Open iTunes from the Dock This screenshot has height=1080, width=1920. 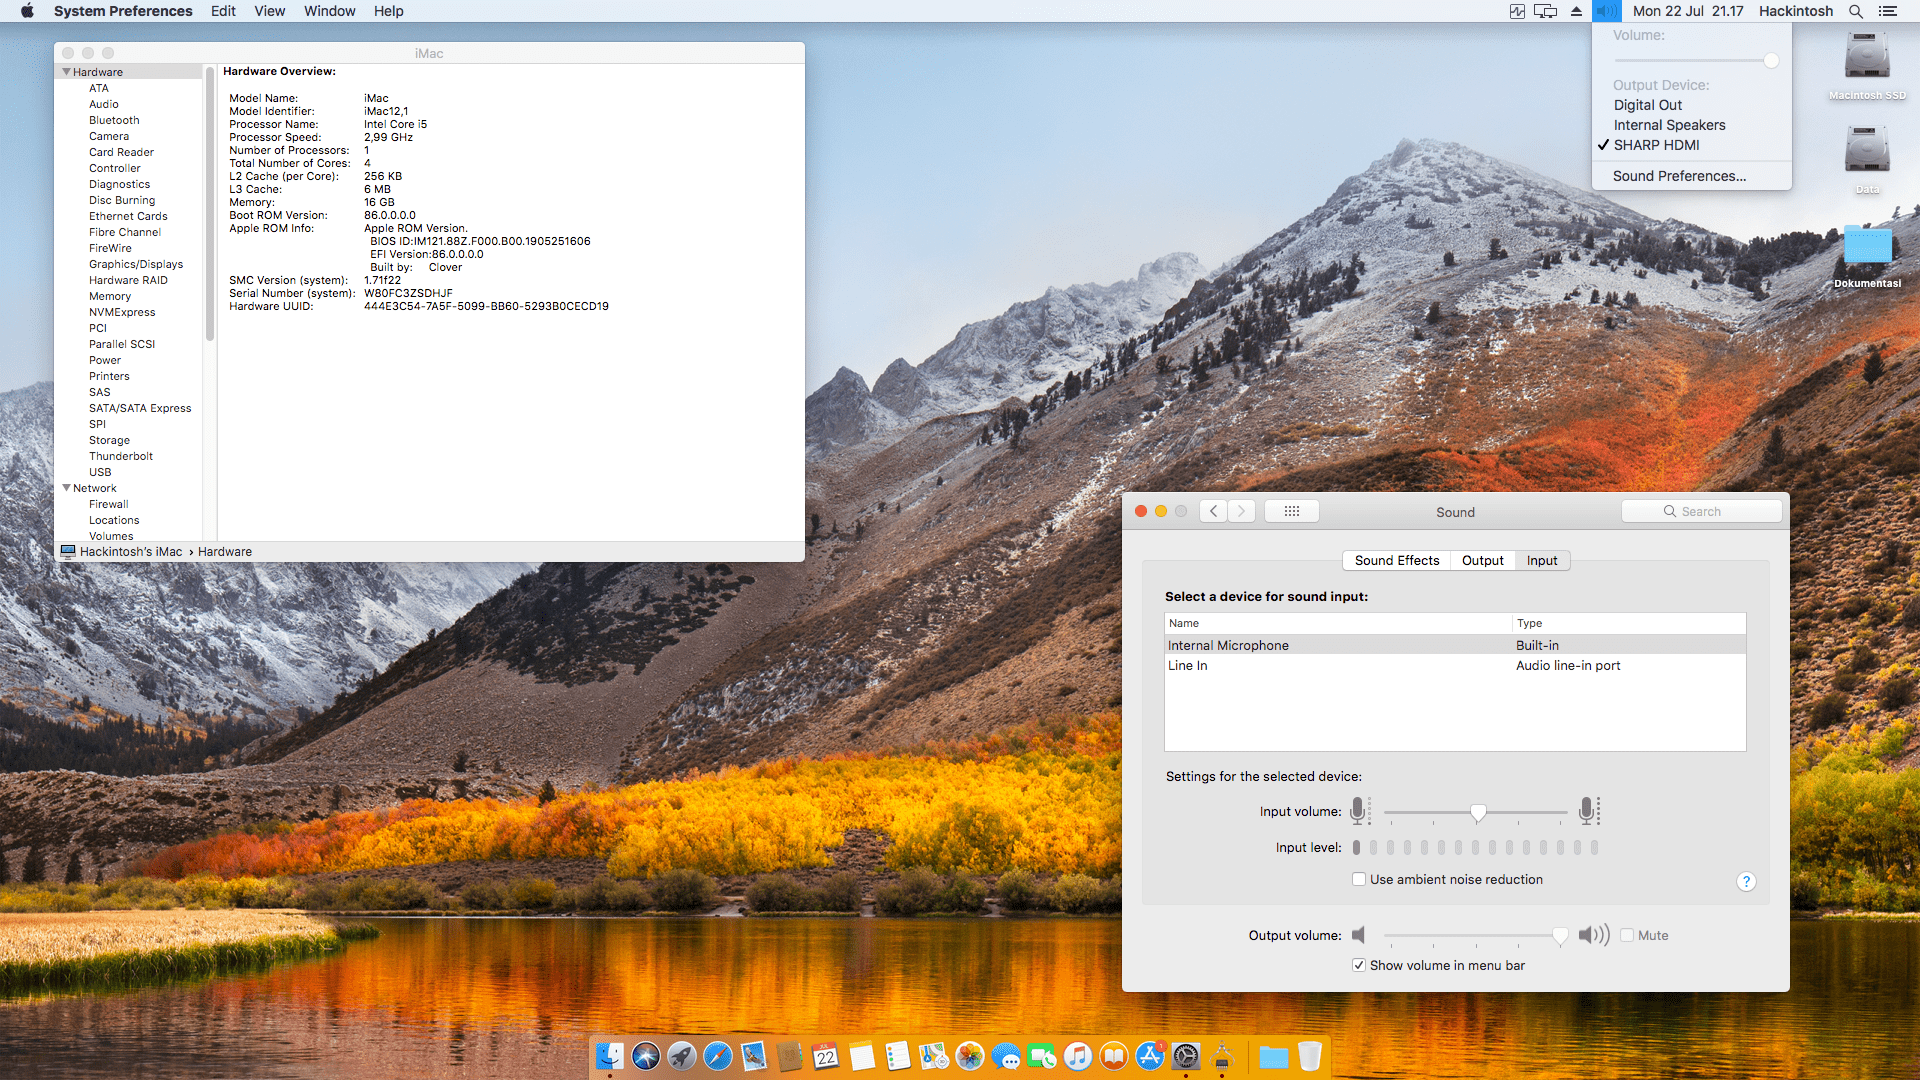(1079, 1057)
